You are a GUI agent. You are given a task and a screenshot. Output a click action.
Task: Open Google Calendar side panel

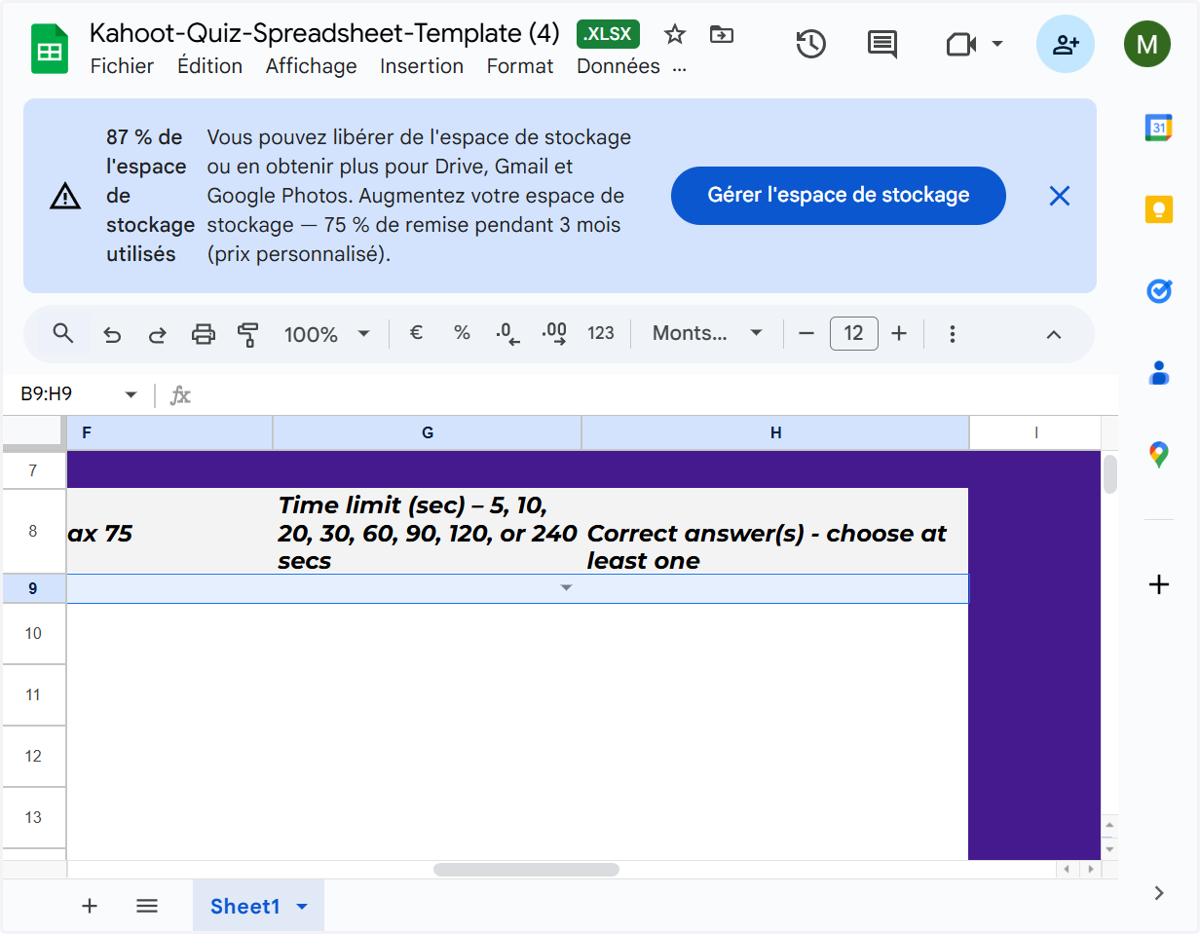(1158, 127)
